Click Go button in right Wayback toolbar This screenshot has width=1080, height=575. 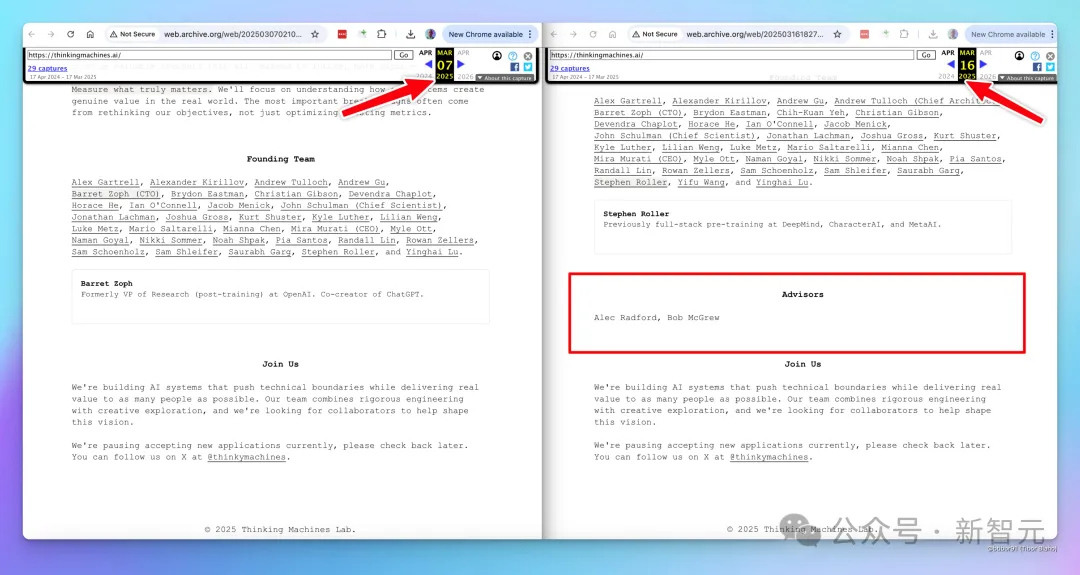point(926,55)
